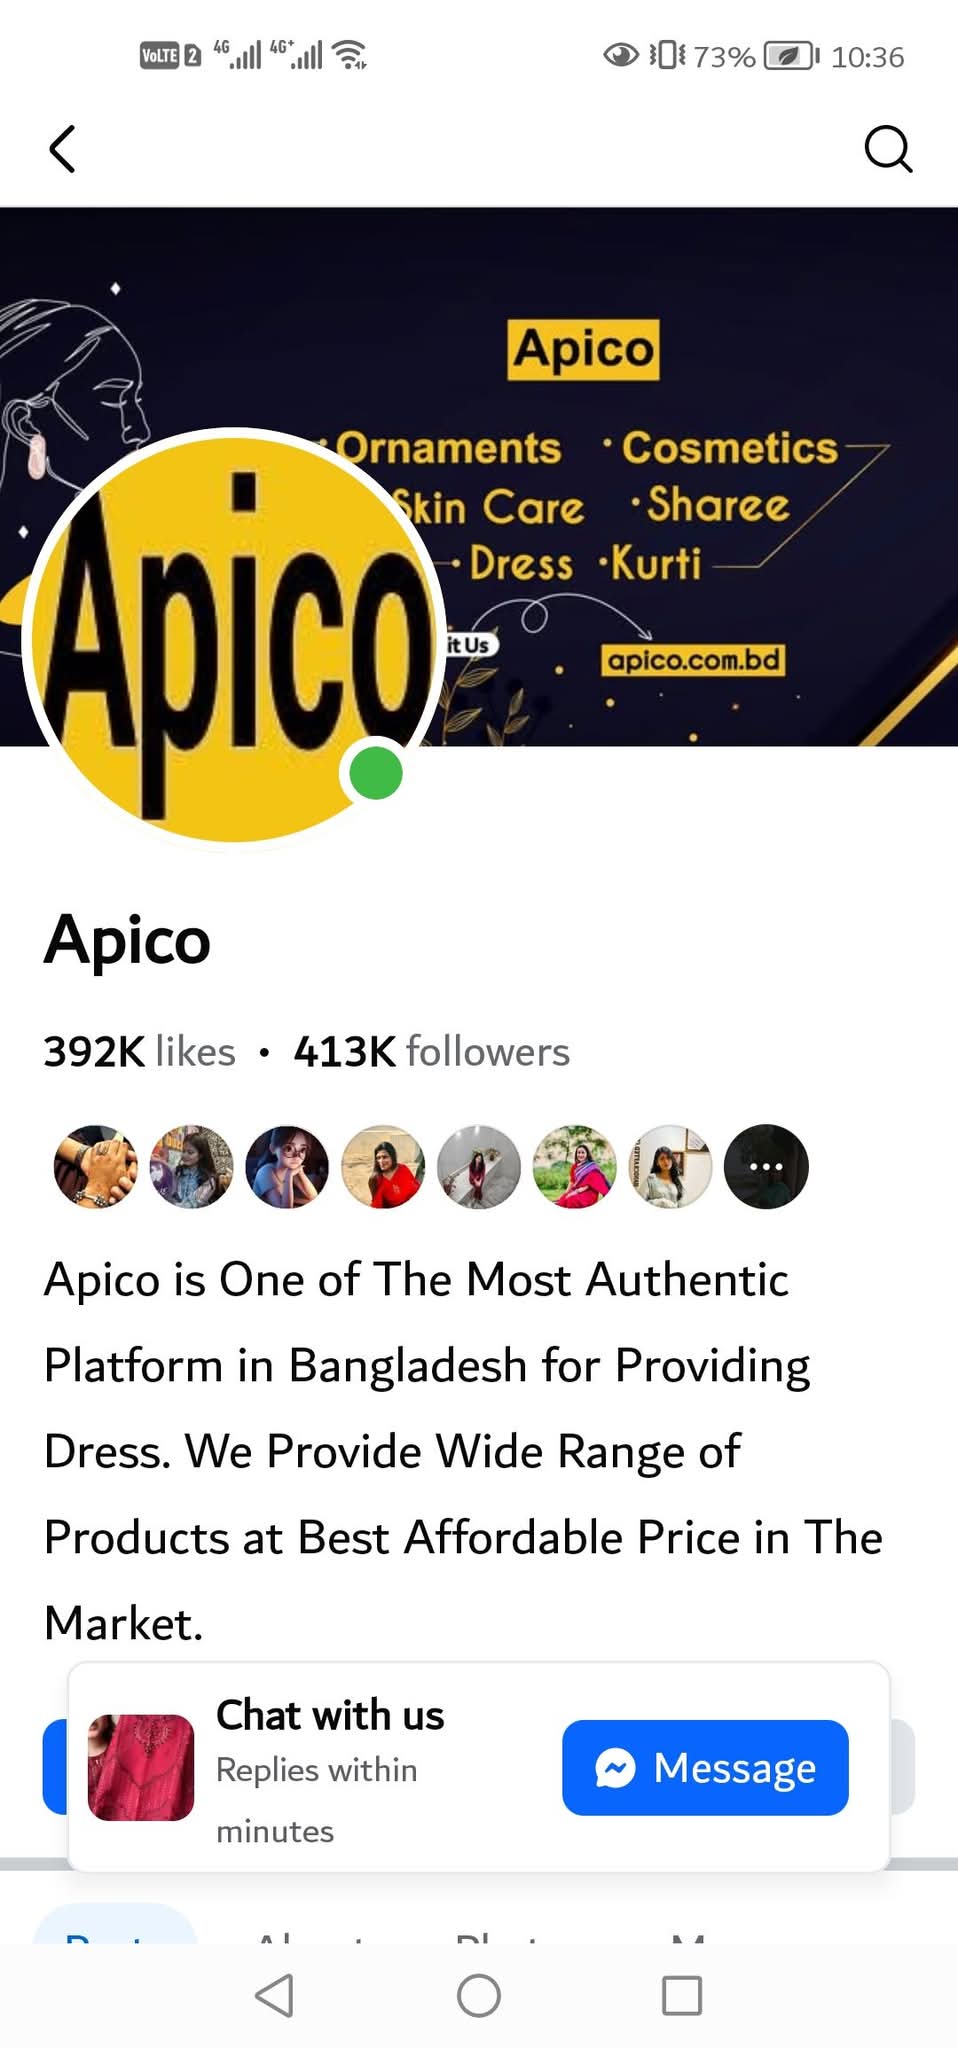Viewport: 958px width, 2048px height.
Task: Tap the first follower avatar with hands
Action: click(x=95, y=1167)
